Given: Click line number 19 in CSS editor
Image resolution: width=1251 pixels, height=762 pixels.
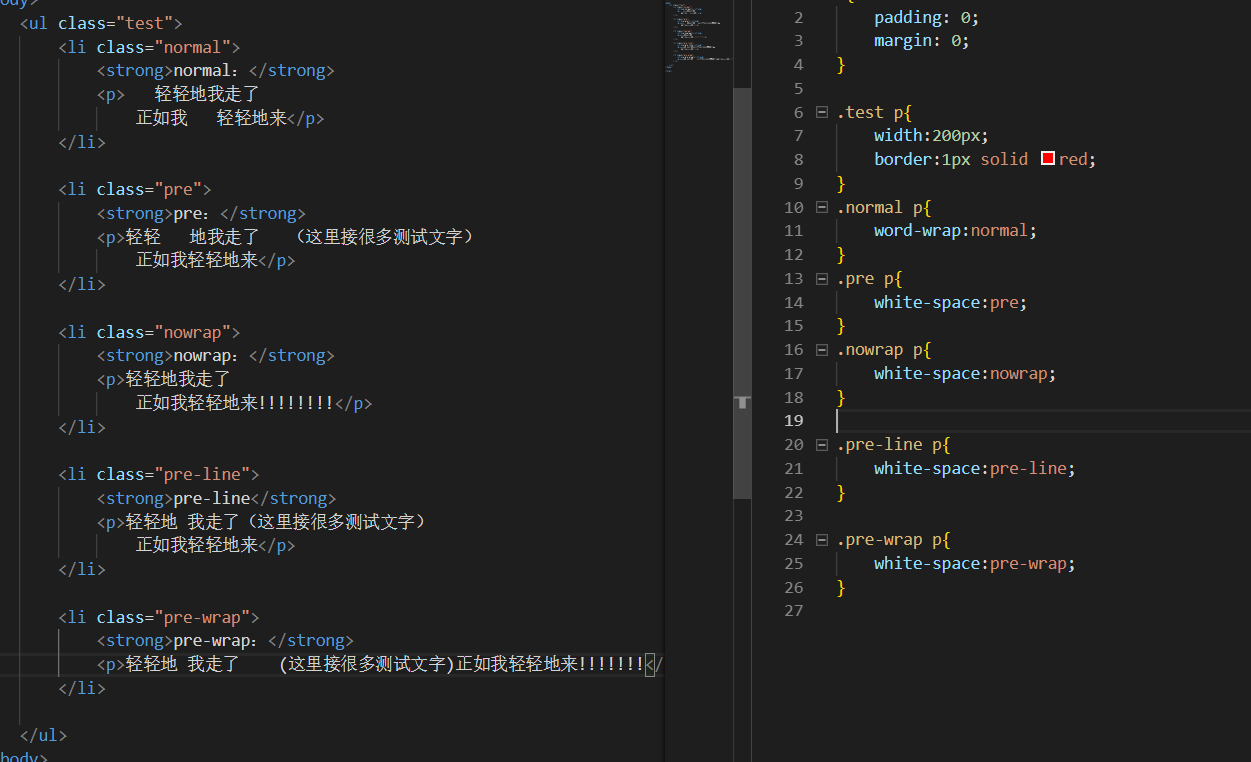Looking at the screenshot, I should [x=794, y=421].
